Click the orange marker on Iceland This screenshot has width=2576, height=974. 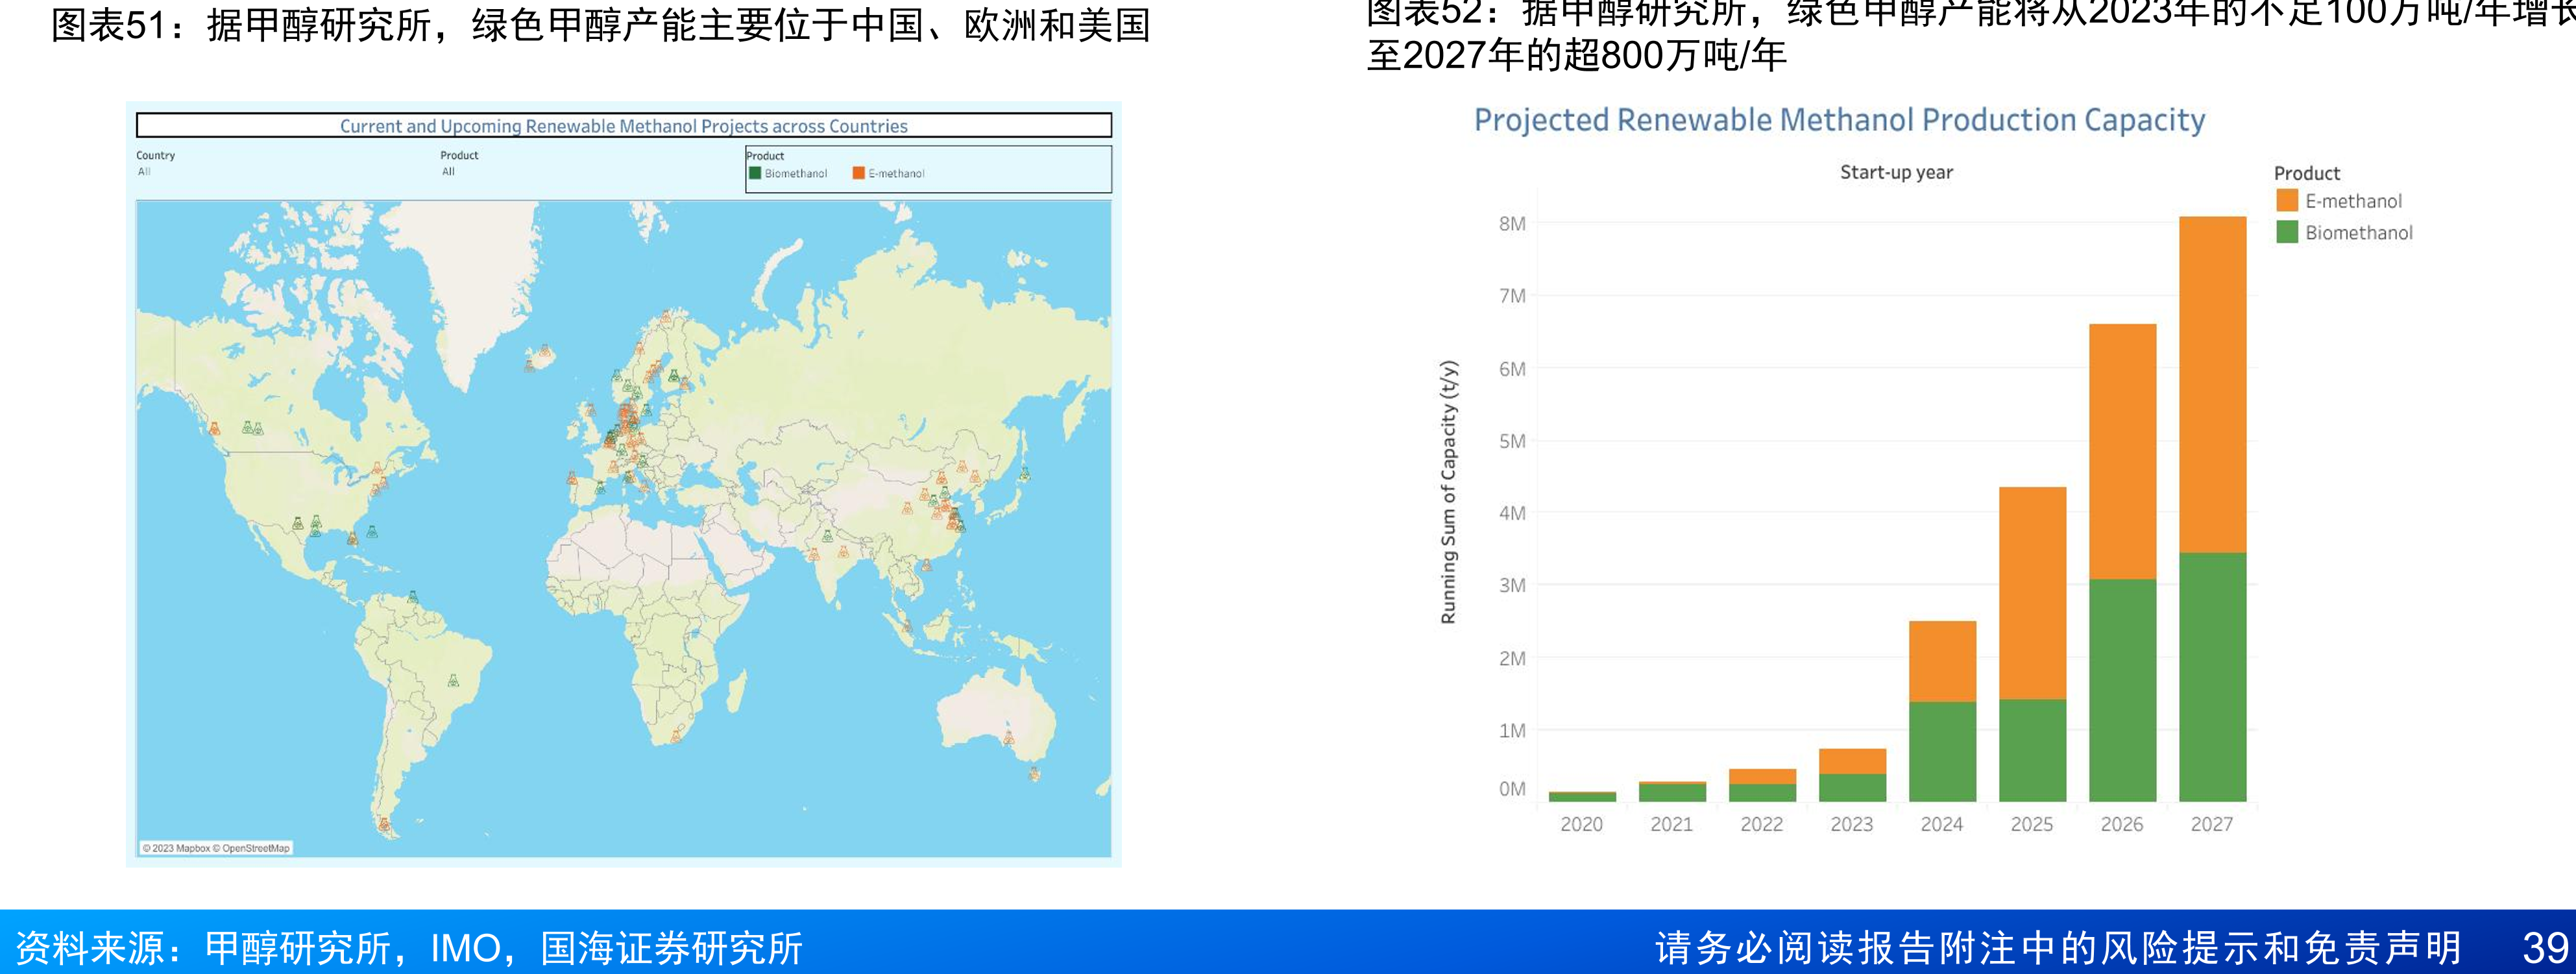545,351
